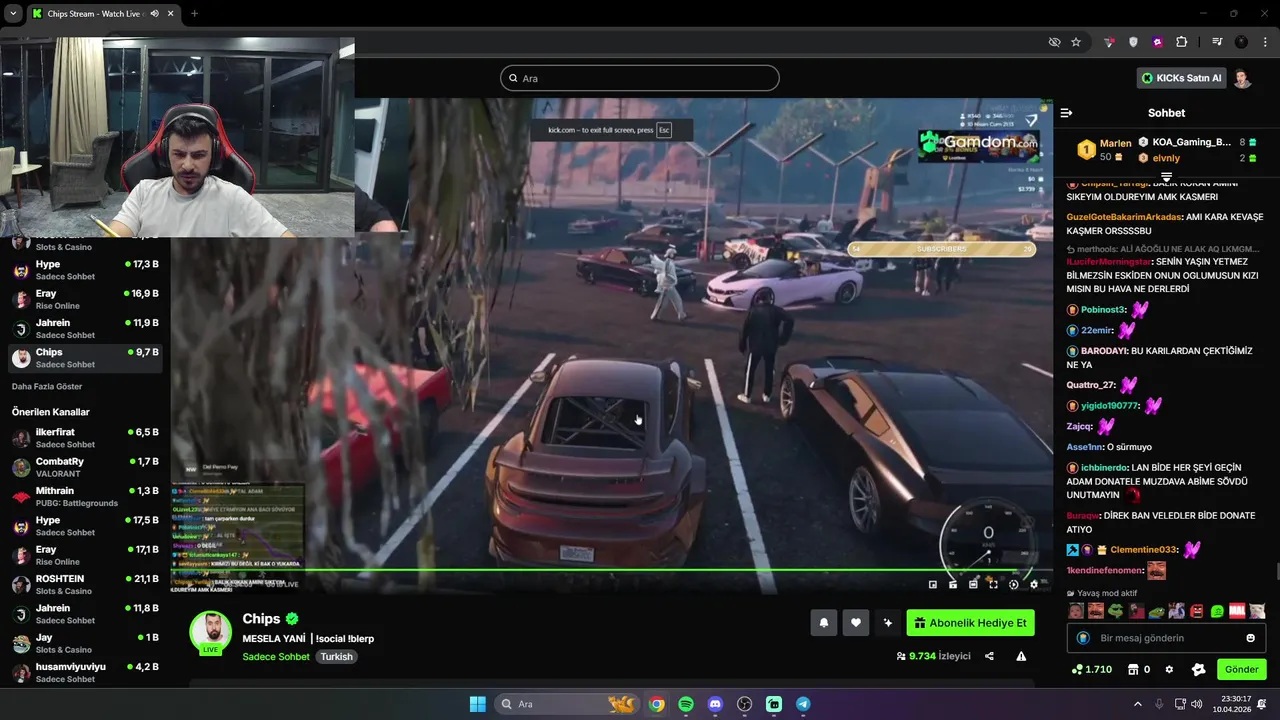Image resolution: width=1280 pixels, height=720 pixels.
Task: Open the Chrome three-dot menu
Action: 1264,42
